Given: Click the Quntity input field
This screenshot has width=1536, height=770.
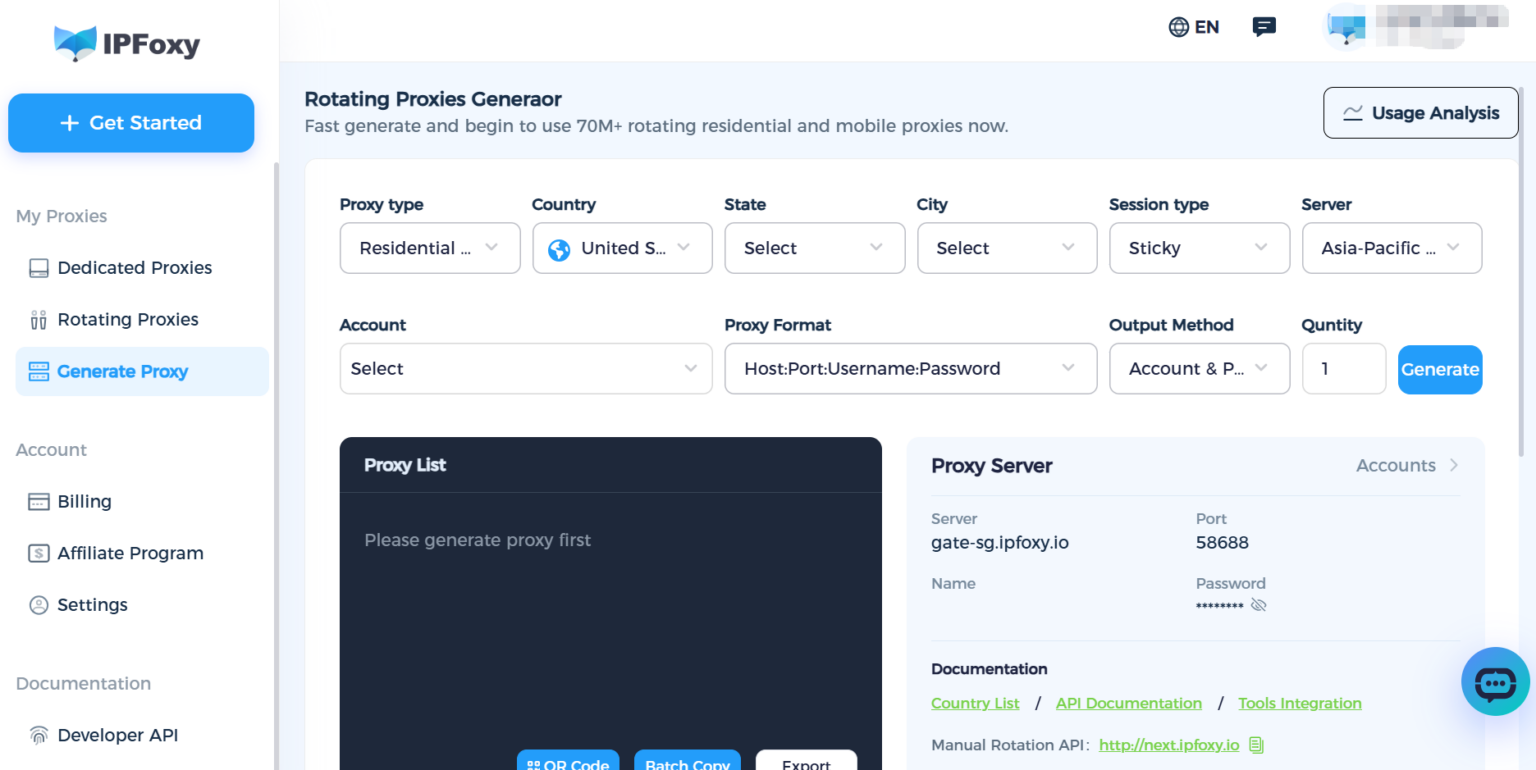Looking at the screenshot, I should 1344,368.
